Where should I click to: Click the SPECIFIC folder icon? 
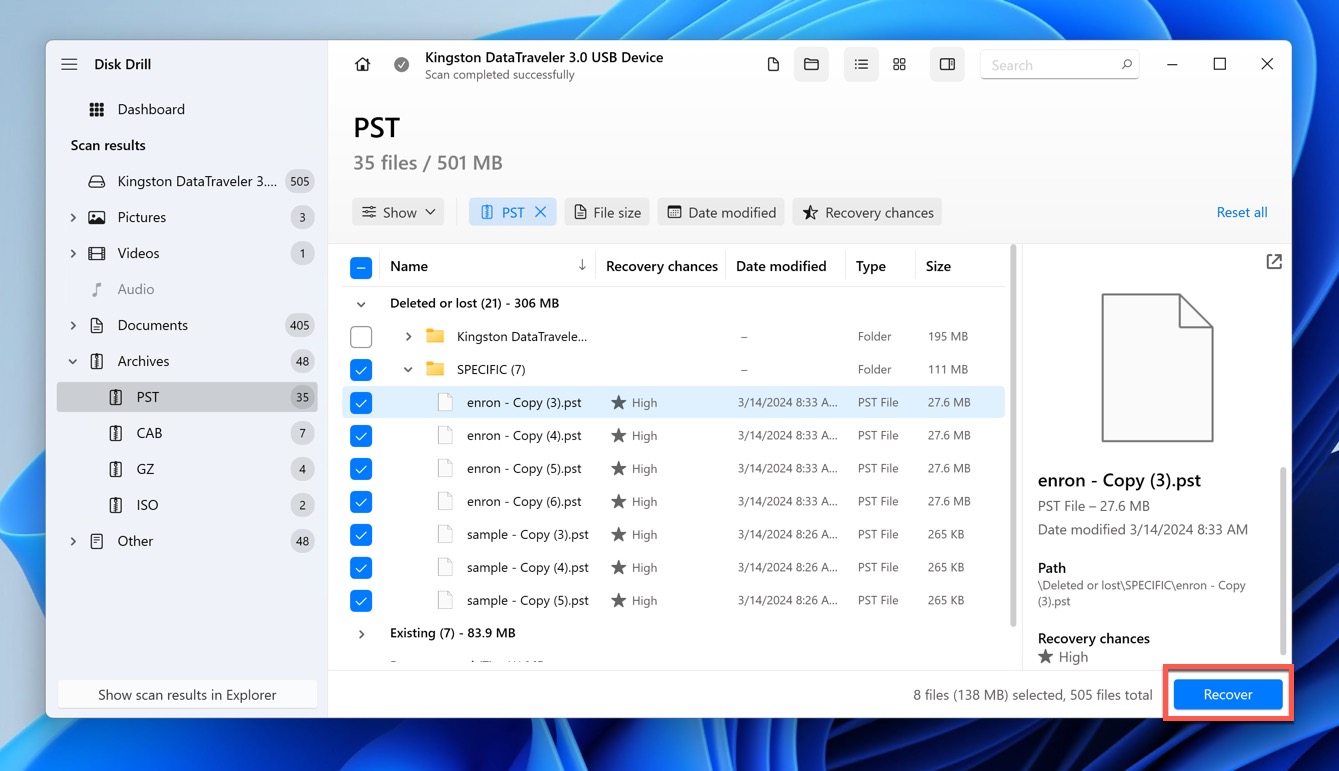435,369
